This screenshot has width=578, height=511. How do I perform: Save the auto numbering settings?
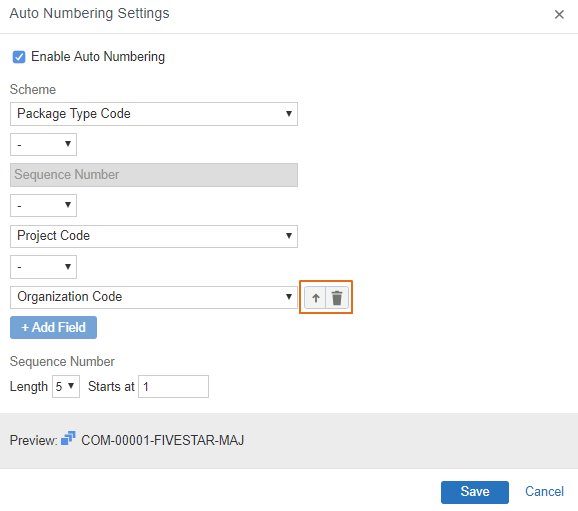pyautogui.click(x=475, y=492)
